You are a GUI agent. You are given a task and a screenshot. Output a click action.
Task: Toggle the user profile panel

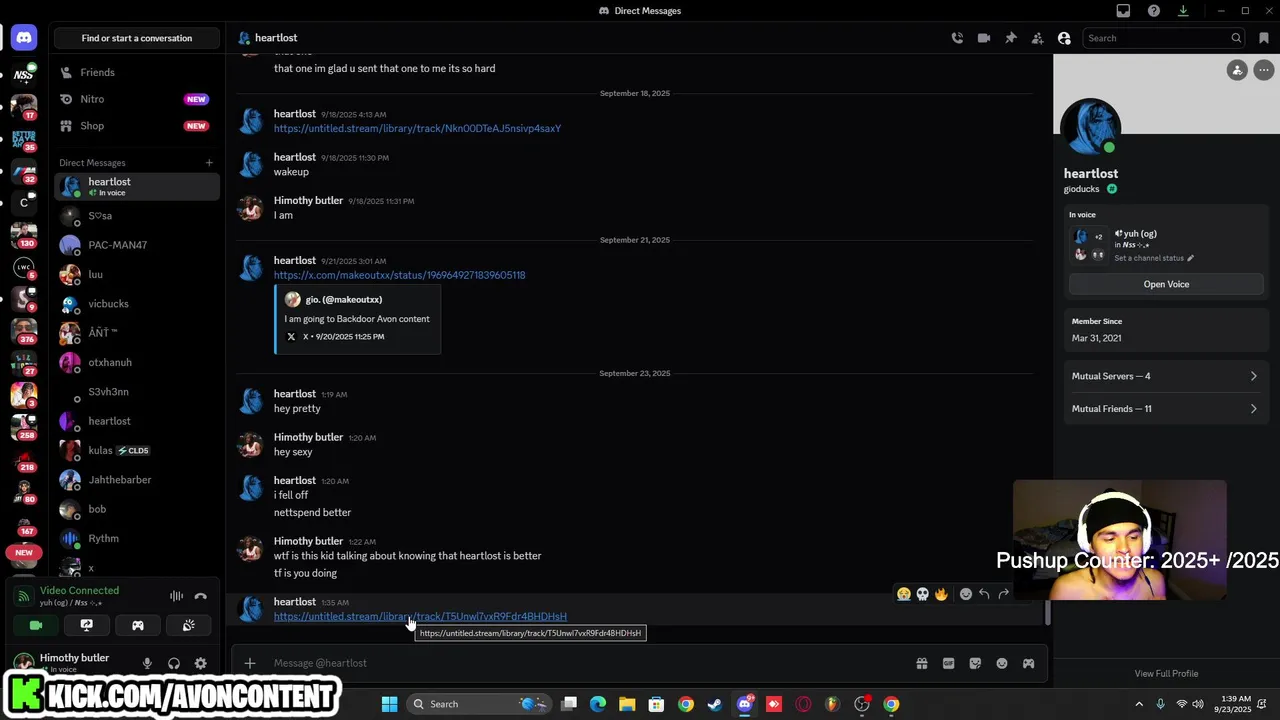pos(1064,38)
